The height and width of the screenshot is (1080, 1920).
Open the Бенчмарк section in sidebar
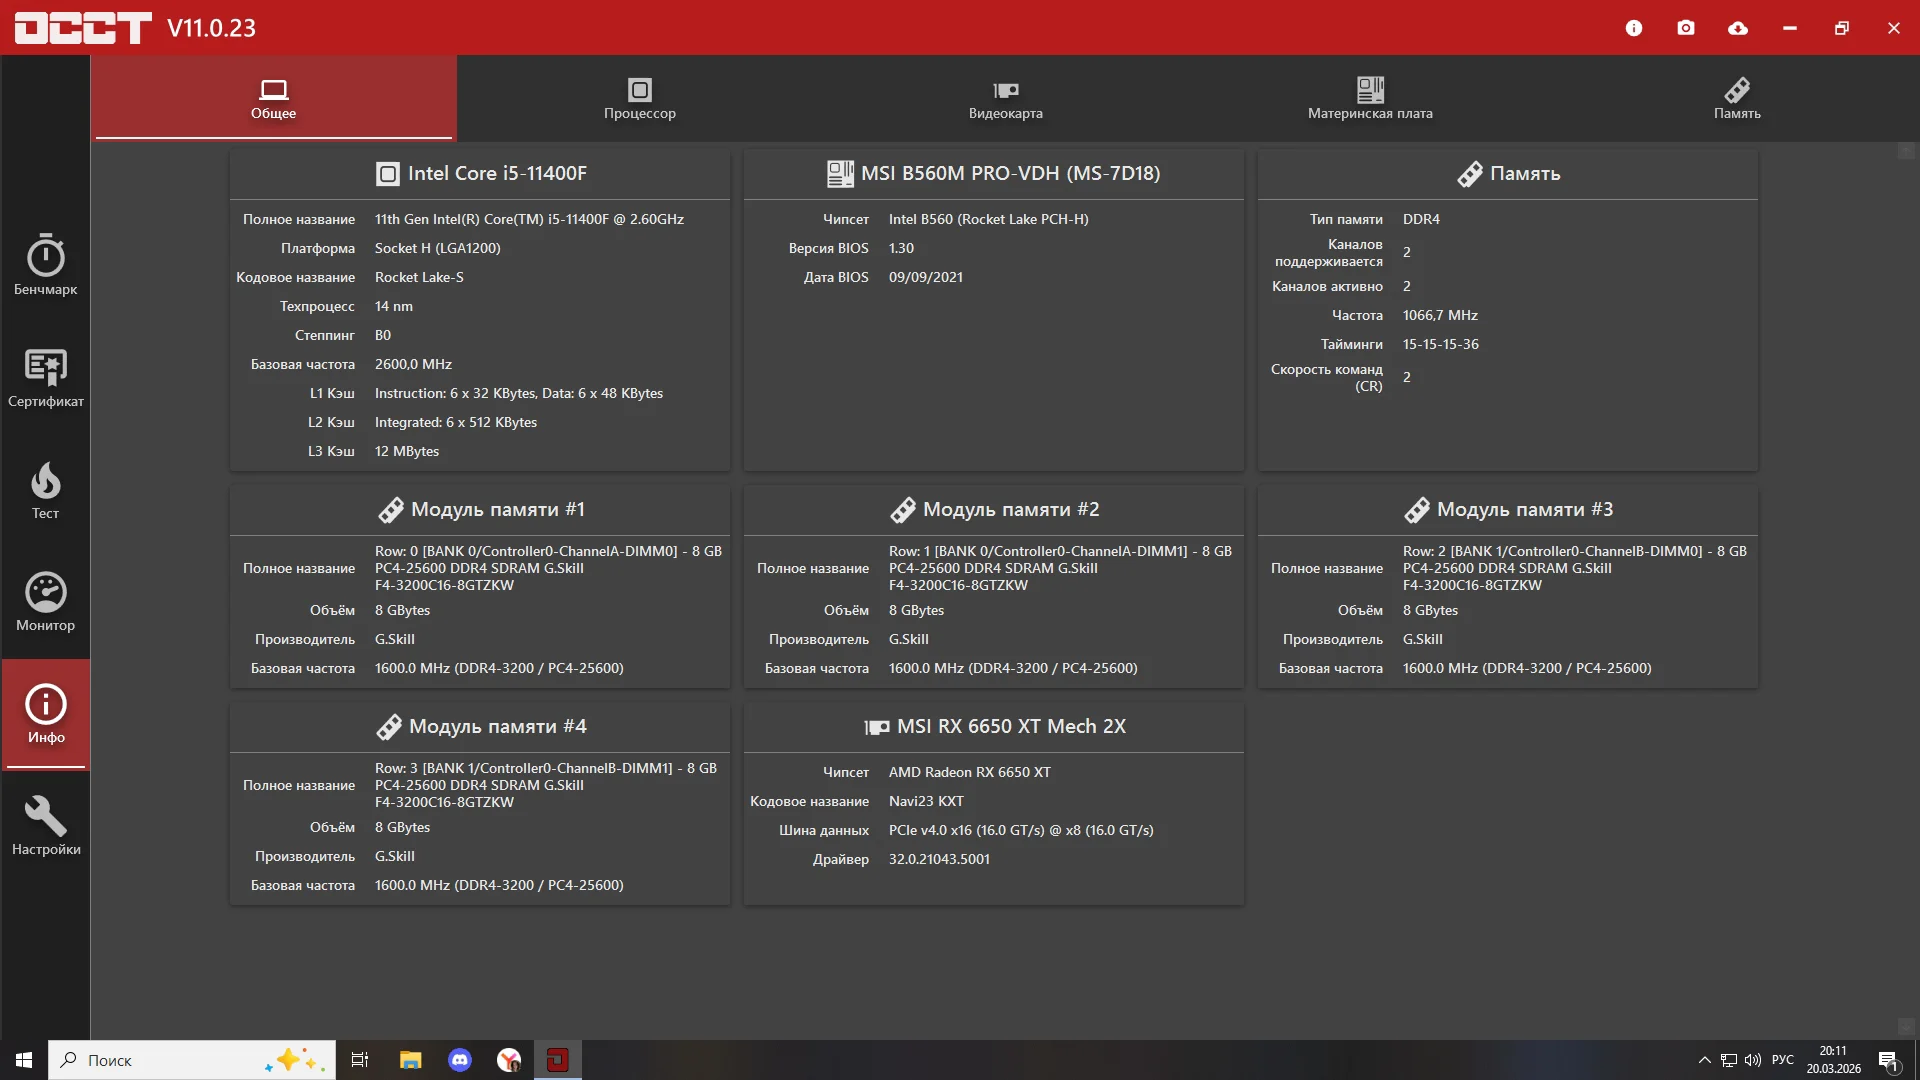(x=45, y=265)
